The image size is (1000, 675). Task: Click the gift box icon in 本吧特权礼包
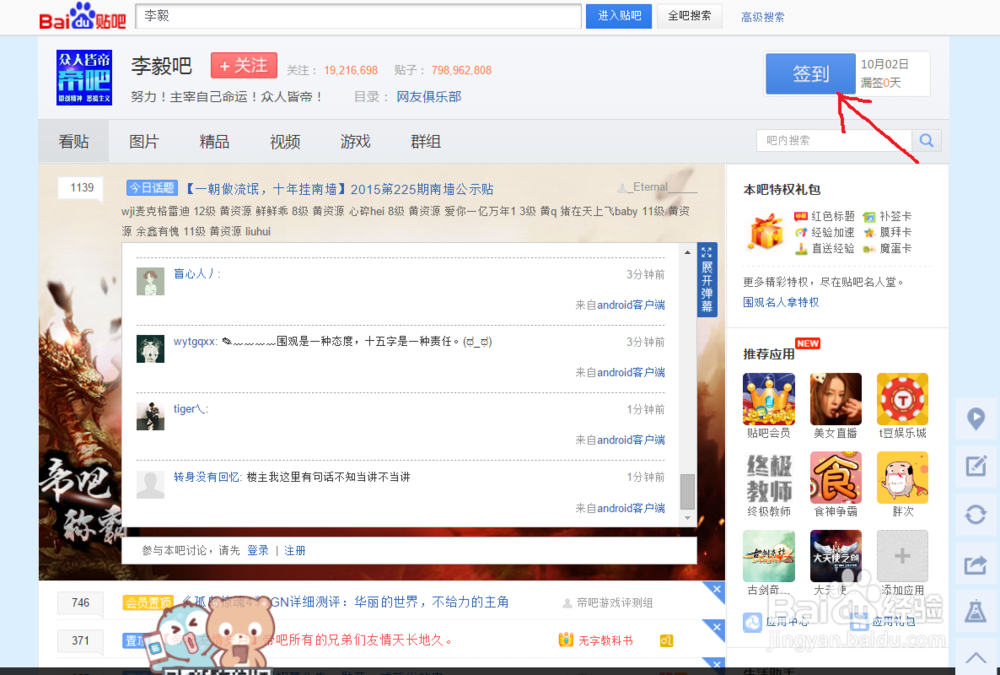pos(765,231)
